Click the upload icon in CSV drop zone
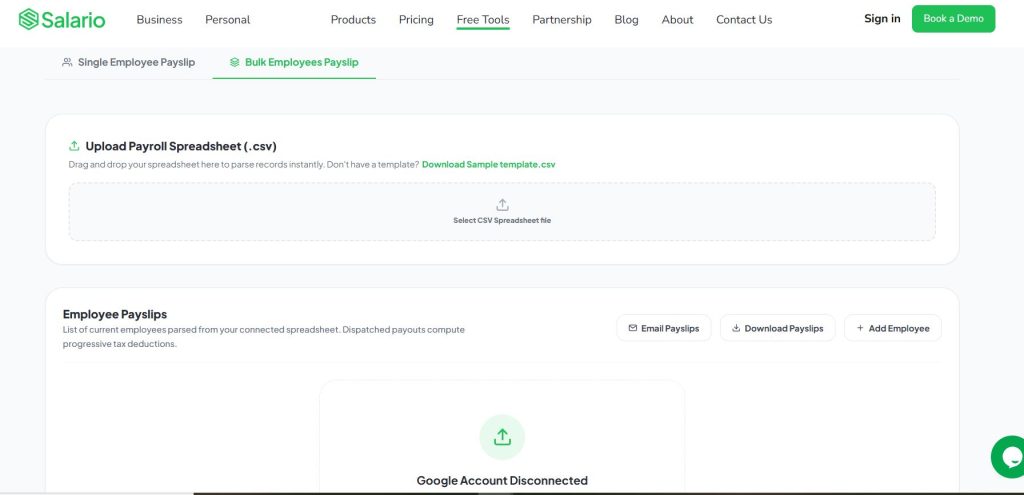The width and height of the screenshot is (1024, 495). (502, 205)
